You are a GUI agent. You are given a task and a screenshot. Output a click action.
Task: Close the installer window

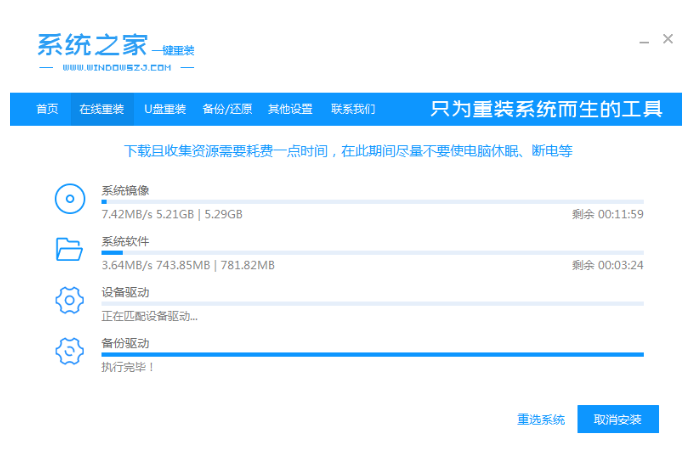point(668,39)
